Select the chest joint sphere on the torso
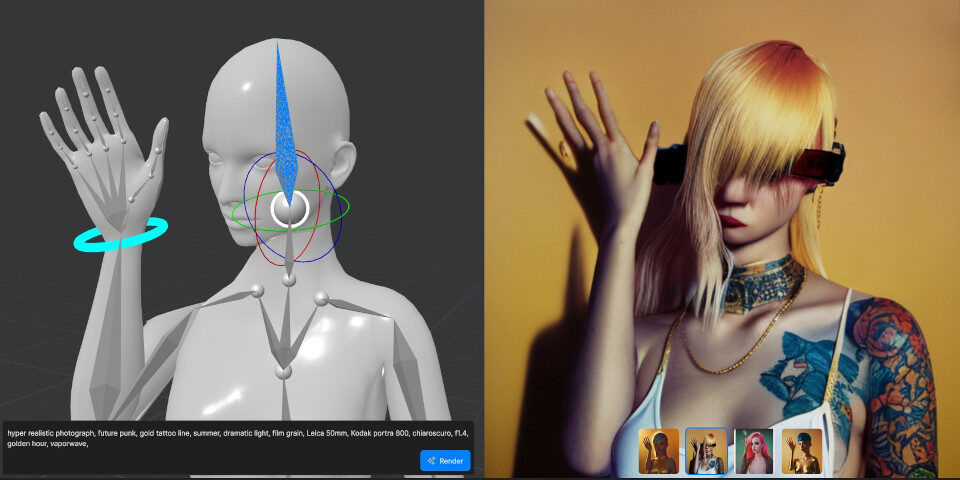Viewport: 960px width, 480px height. tap(283, 372)
